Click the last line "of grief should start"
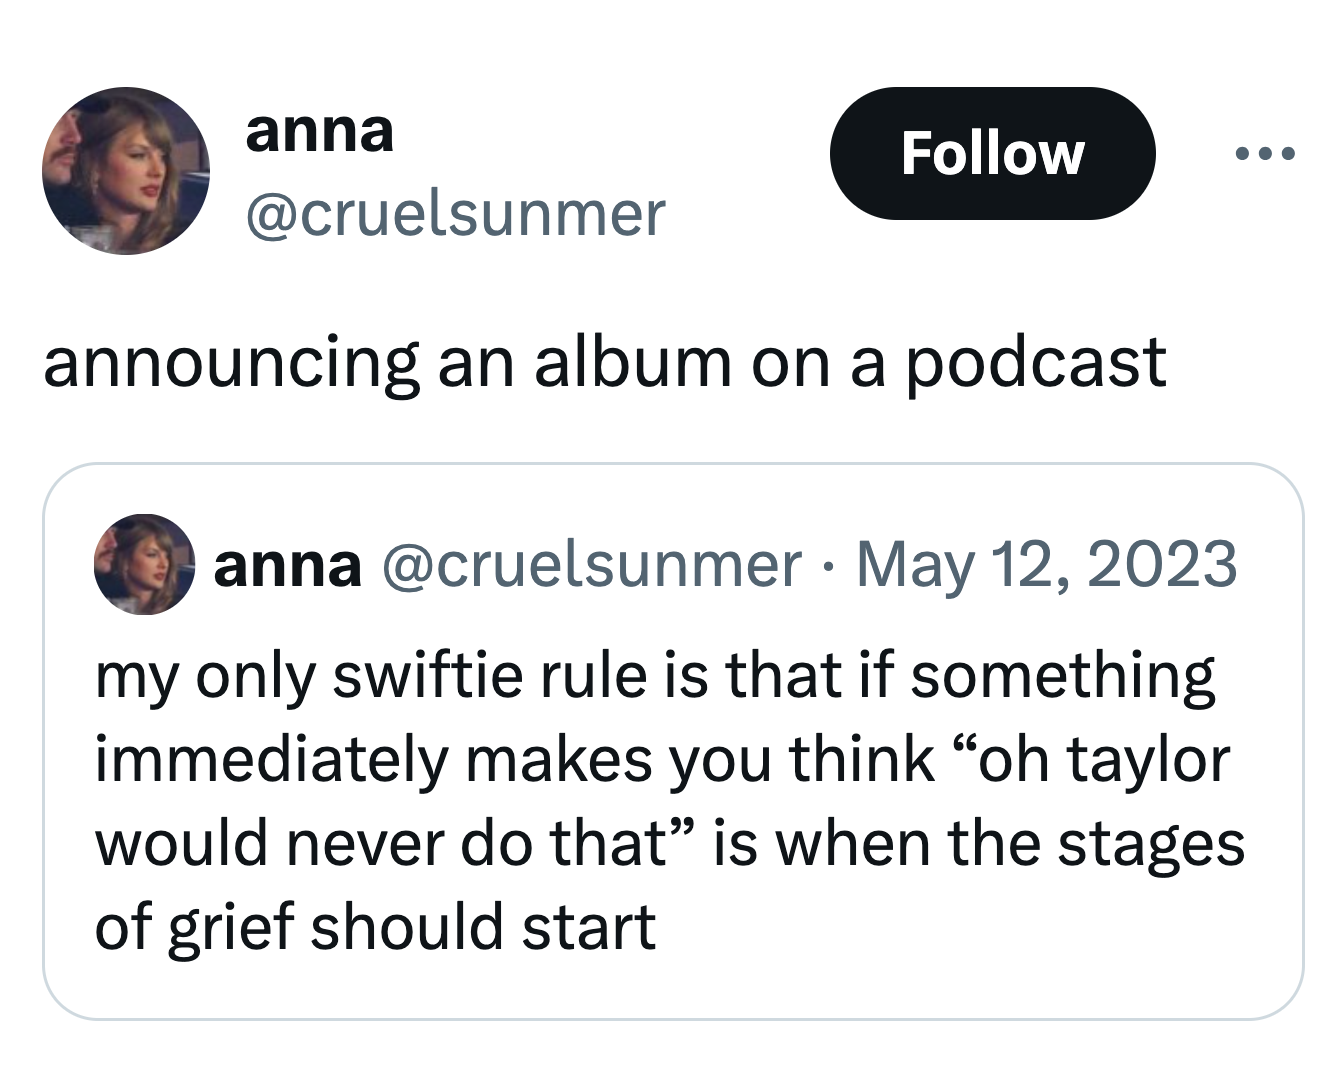The width and height of the screenshot is (1344, 1066). (375, 927)
